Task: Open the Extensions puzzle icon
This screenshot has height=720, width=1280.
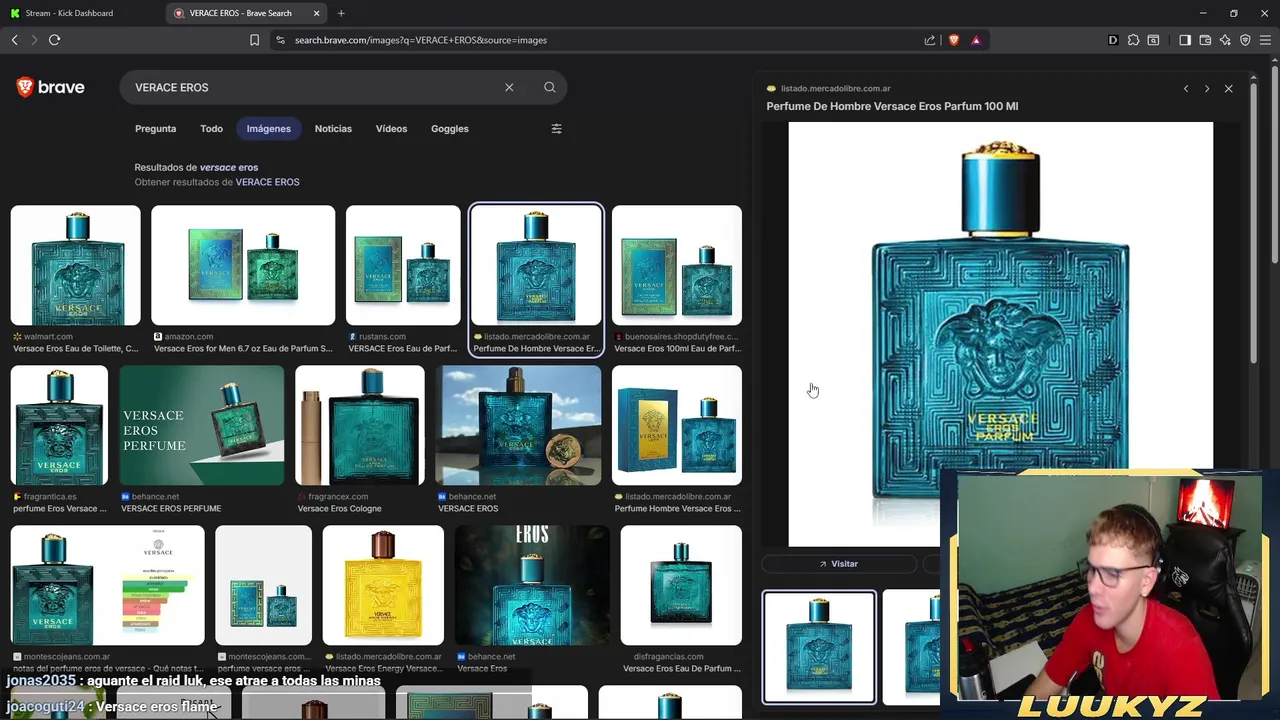Action: click(x=1133, y=40)
